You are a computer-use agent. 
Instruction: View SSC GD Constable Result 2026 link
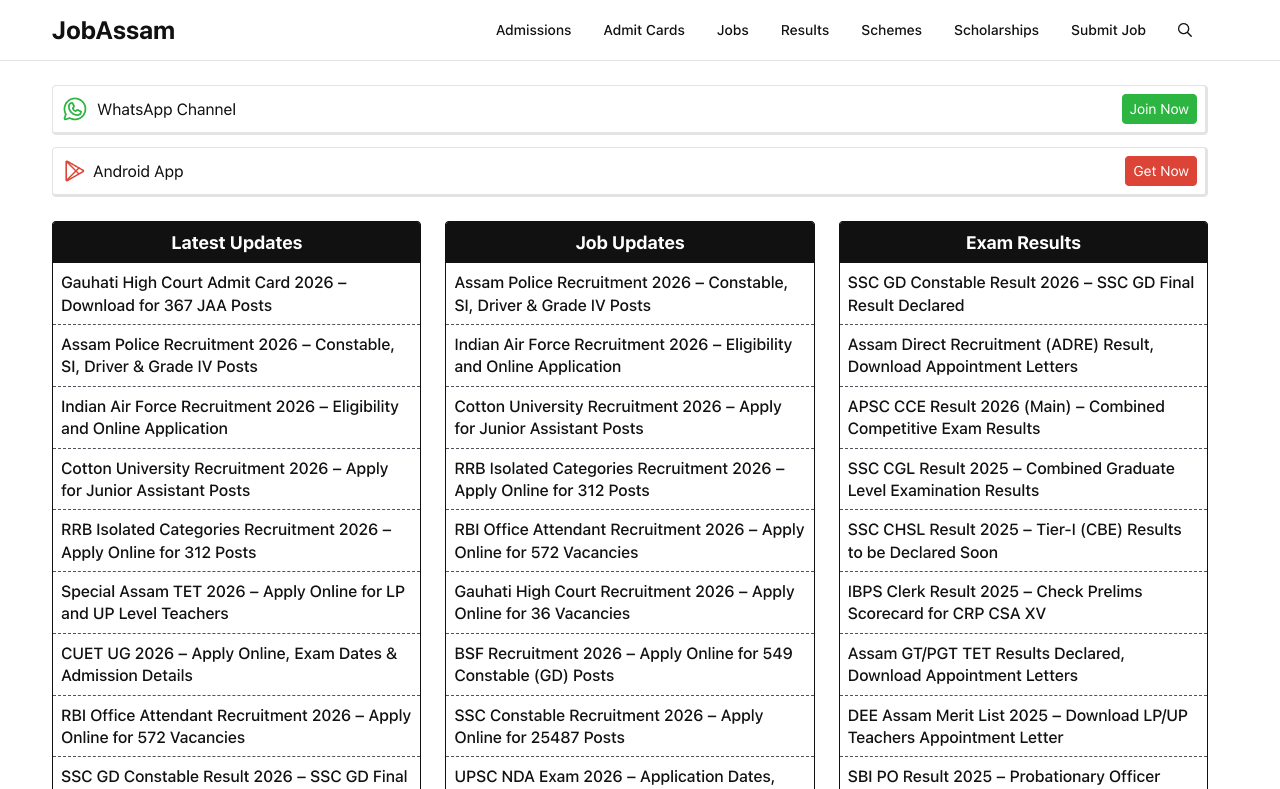(x=1020, y=293)
